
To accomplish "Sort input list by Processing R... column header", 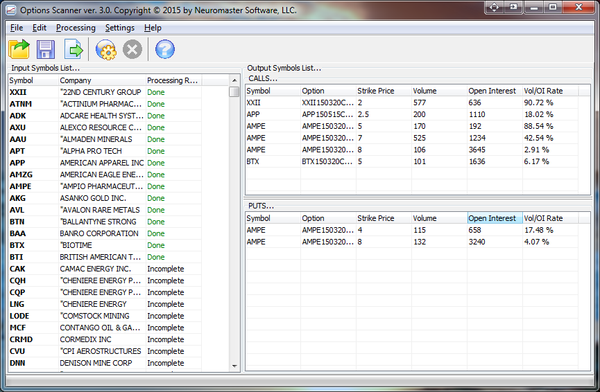I will [x=173, y=80].
